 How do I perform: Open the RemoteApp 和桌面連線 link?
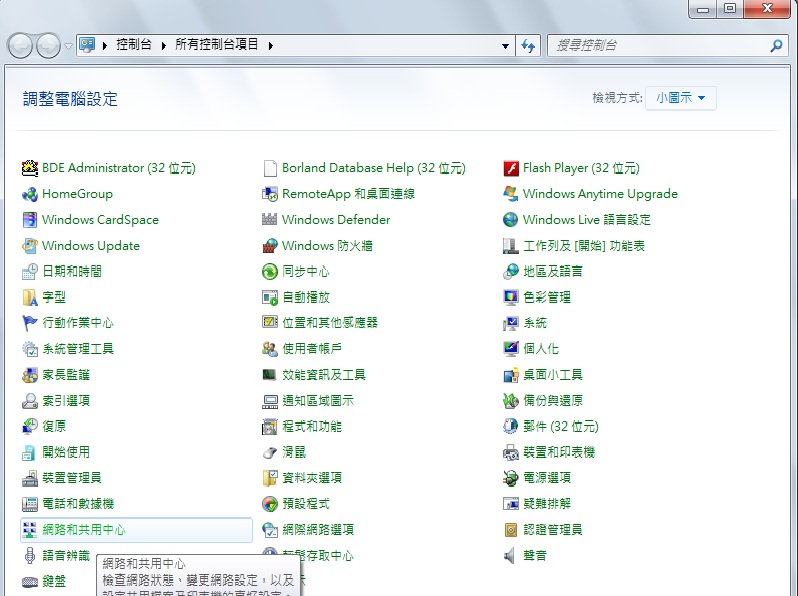(349, 194)
